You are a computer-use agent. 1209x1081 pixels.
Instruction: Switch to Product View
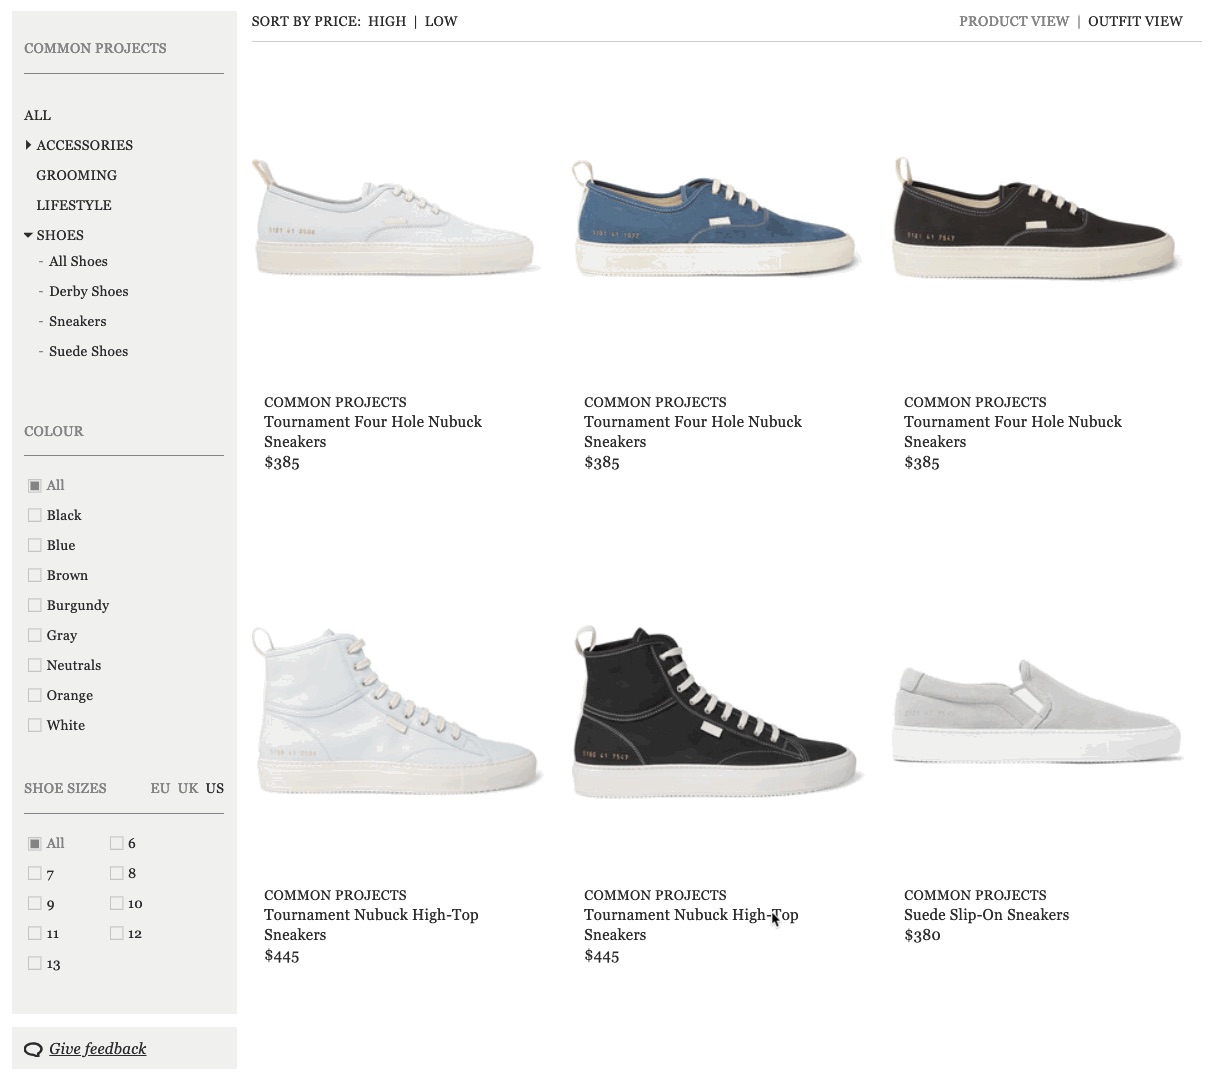coord(1013,21)
